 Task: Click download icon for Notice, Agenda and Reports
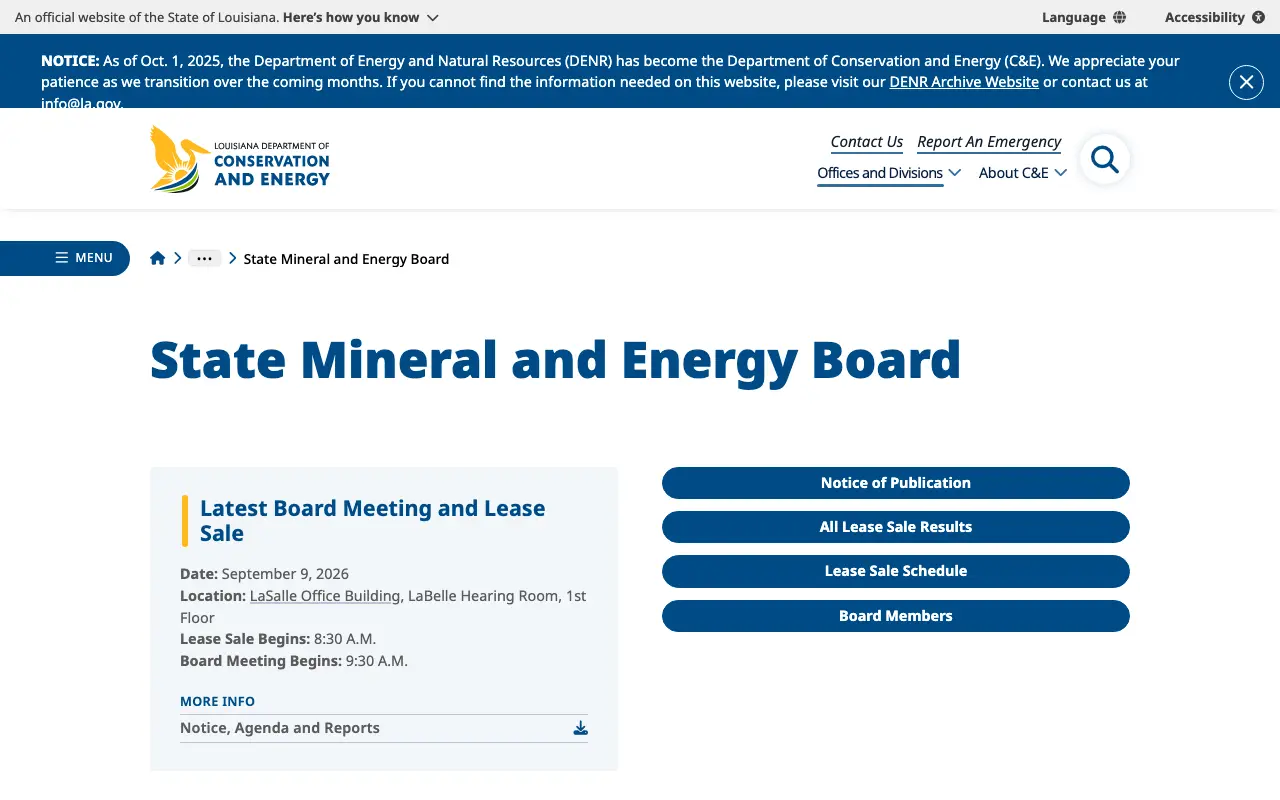pyautogui.click(x=580, y=728)
